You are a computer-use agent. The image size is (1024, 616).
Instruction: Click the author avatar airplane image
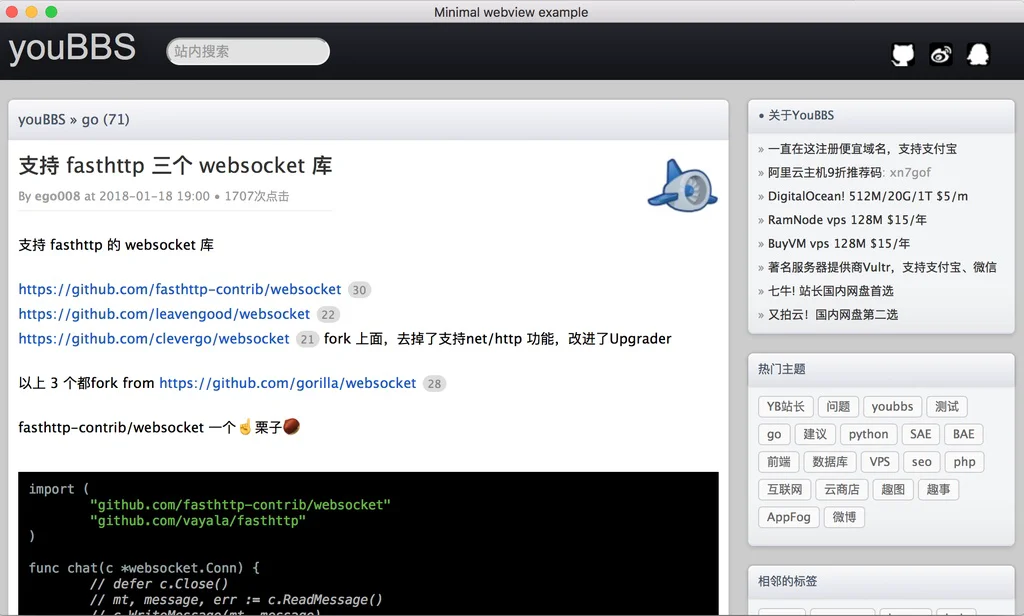[682, 185]
